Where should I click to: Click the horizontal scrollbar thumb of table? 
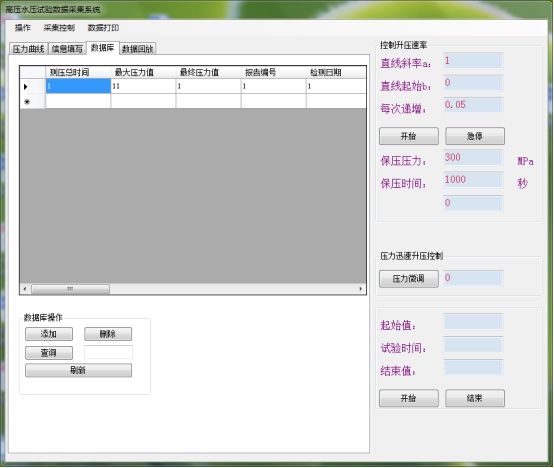pyautogui.click(x=70, y=289)
